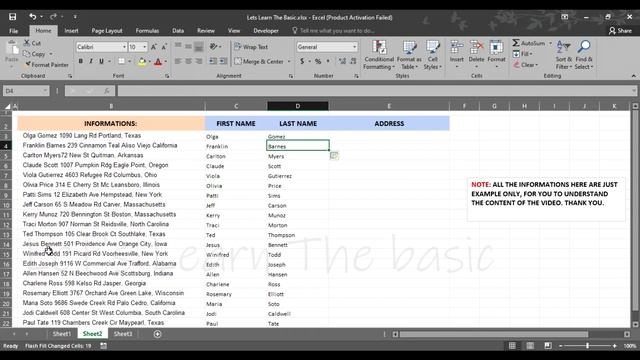Open the Name Box dropdown
This screenshot has height=360, width=640.
pyautogui.click(x=45, y=91)
